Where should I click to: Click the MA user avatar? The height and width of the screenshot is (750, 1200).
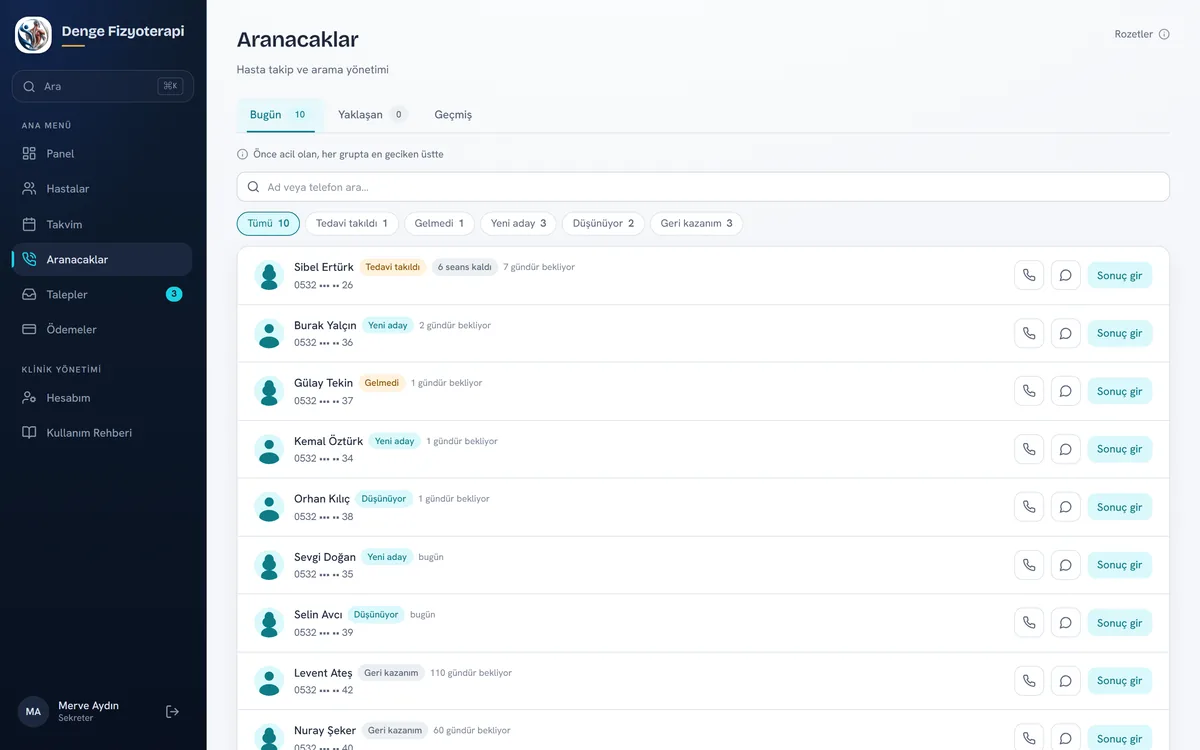33,711
